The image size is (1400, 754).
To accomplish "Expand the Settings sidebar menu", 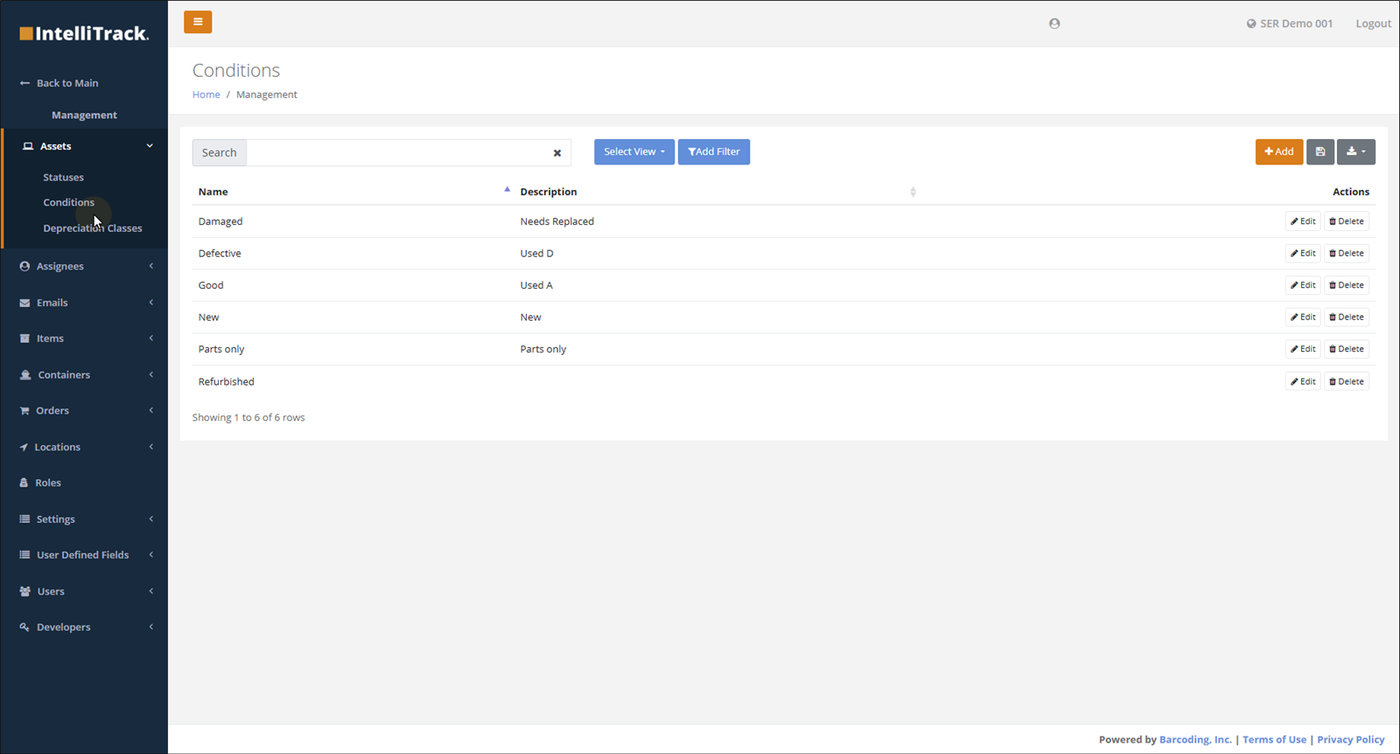I will tap(85, 519).
